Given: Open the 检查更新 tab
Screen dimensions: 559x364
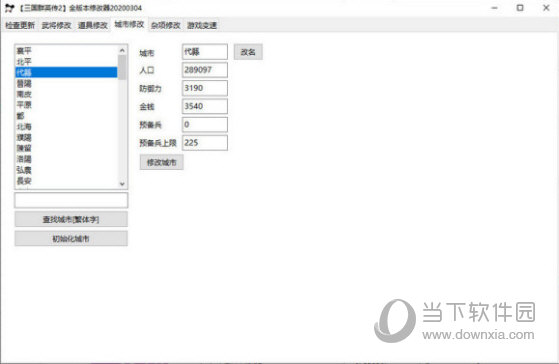Looking at the screenshot, I should pyautogui.click(x=20, y=25).
